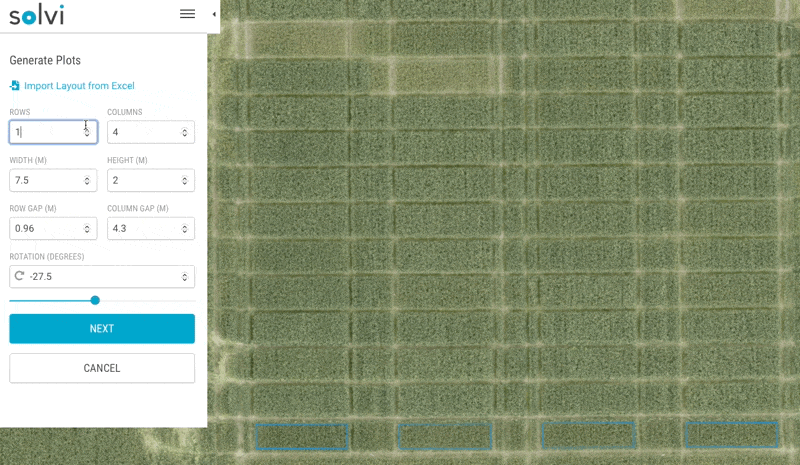
Task: Click the rotation circular arrow icon
Action: point(19,276)
